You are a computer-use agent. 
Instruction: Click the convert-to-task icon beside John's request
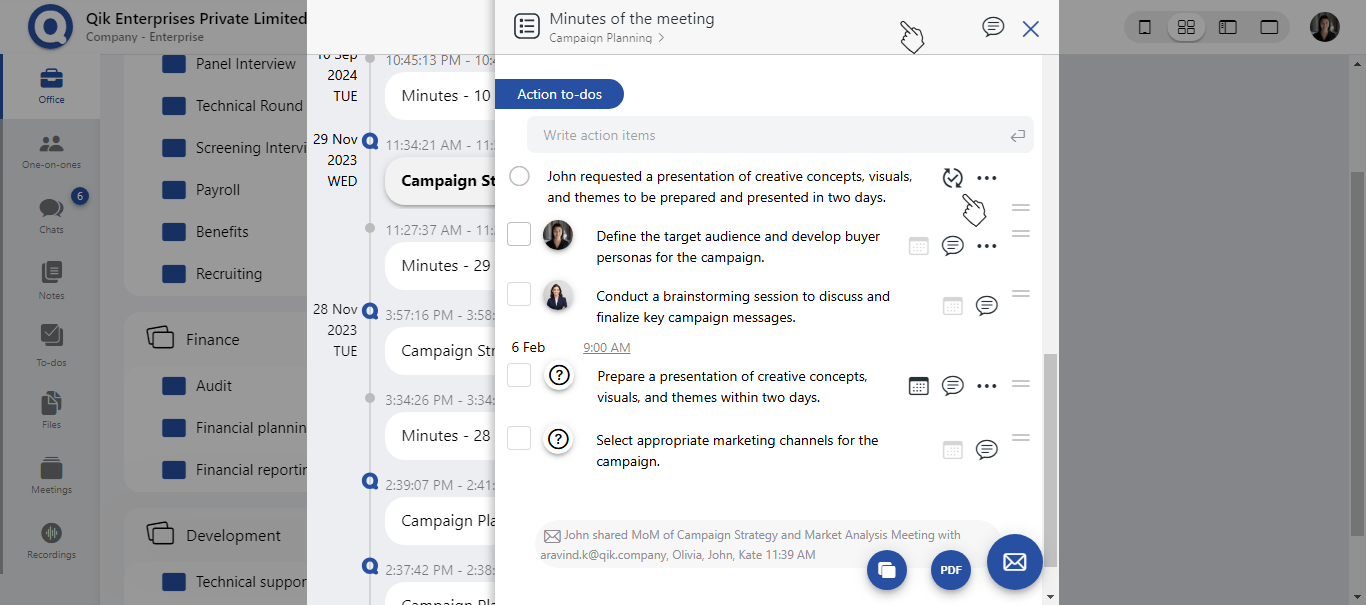pos(952,178)
